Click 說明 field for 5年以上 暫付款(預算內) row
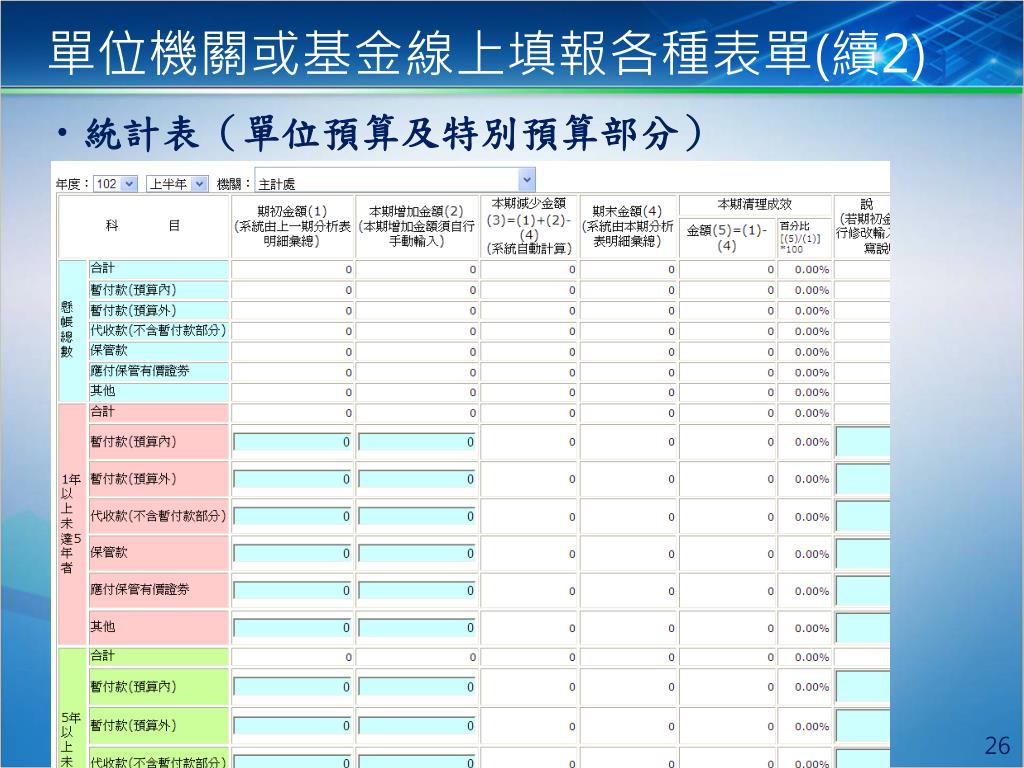1024x768 pixels. [x=863, y=687]
